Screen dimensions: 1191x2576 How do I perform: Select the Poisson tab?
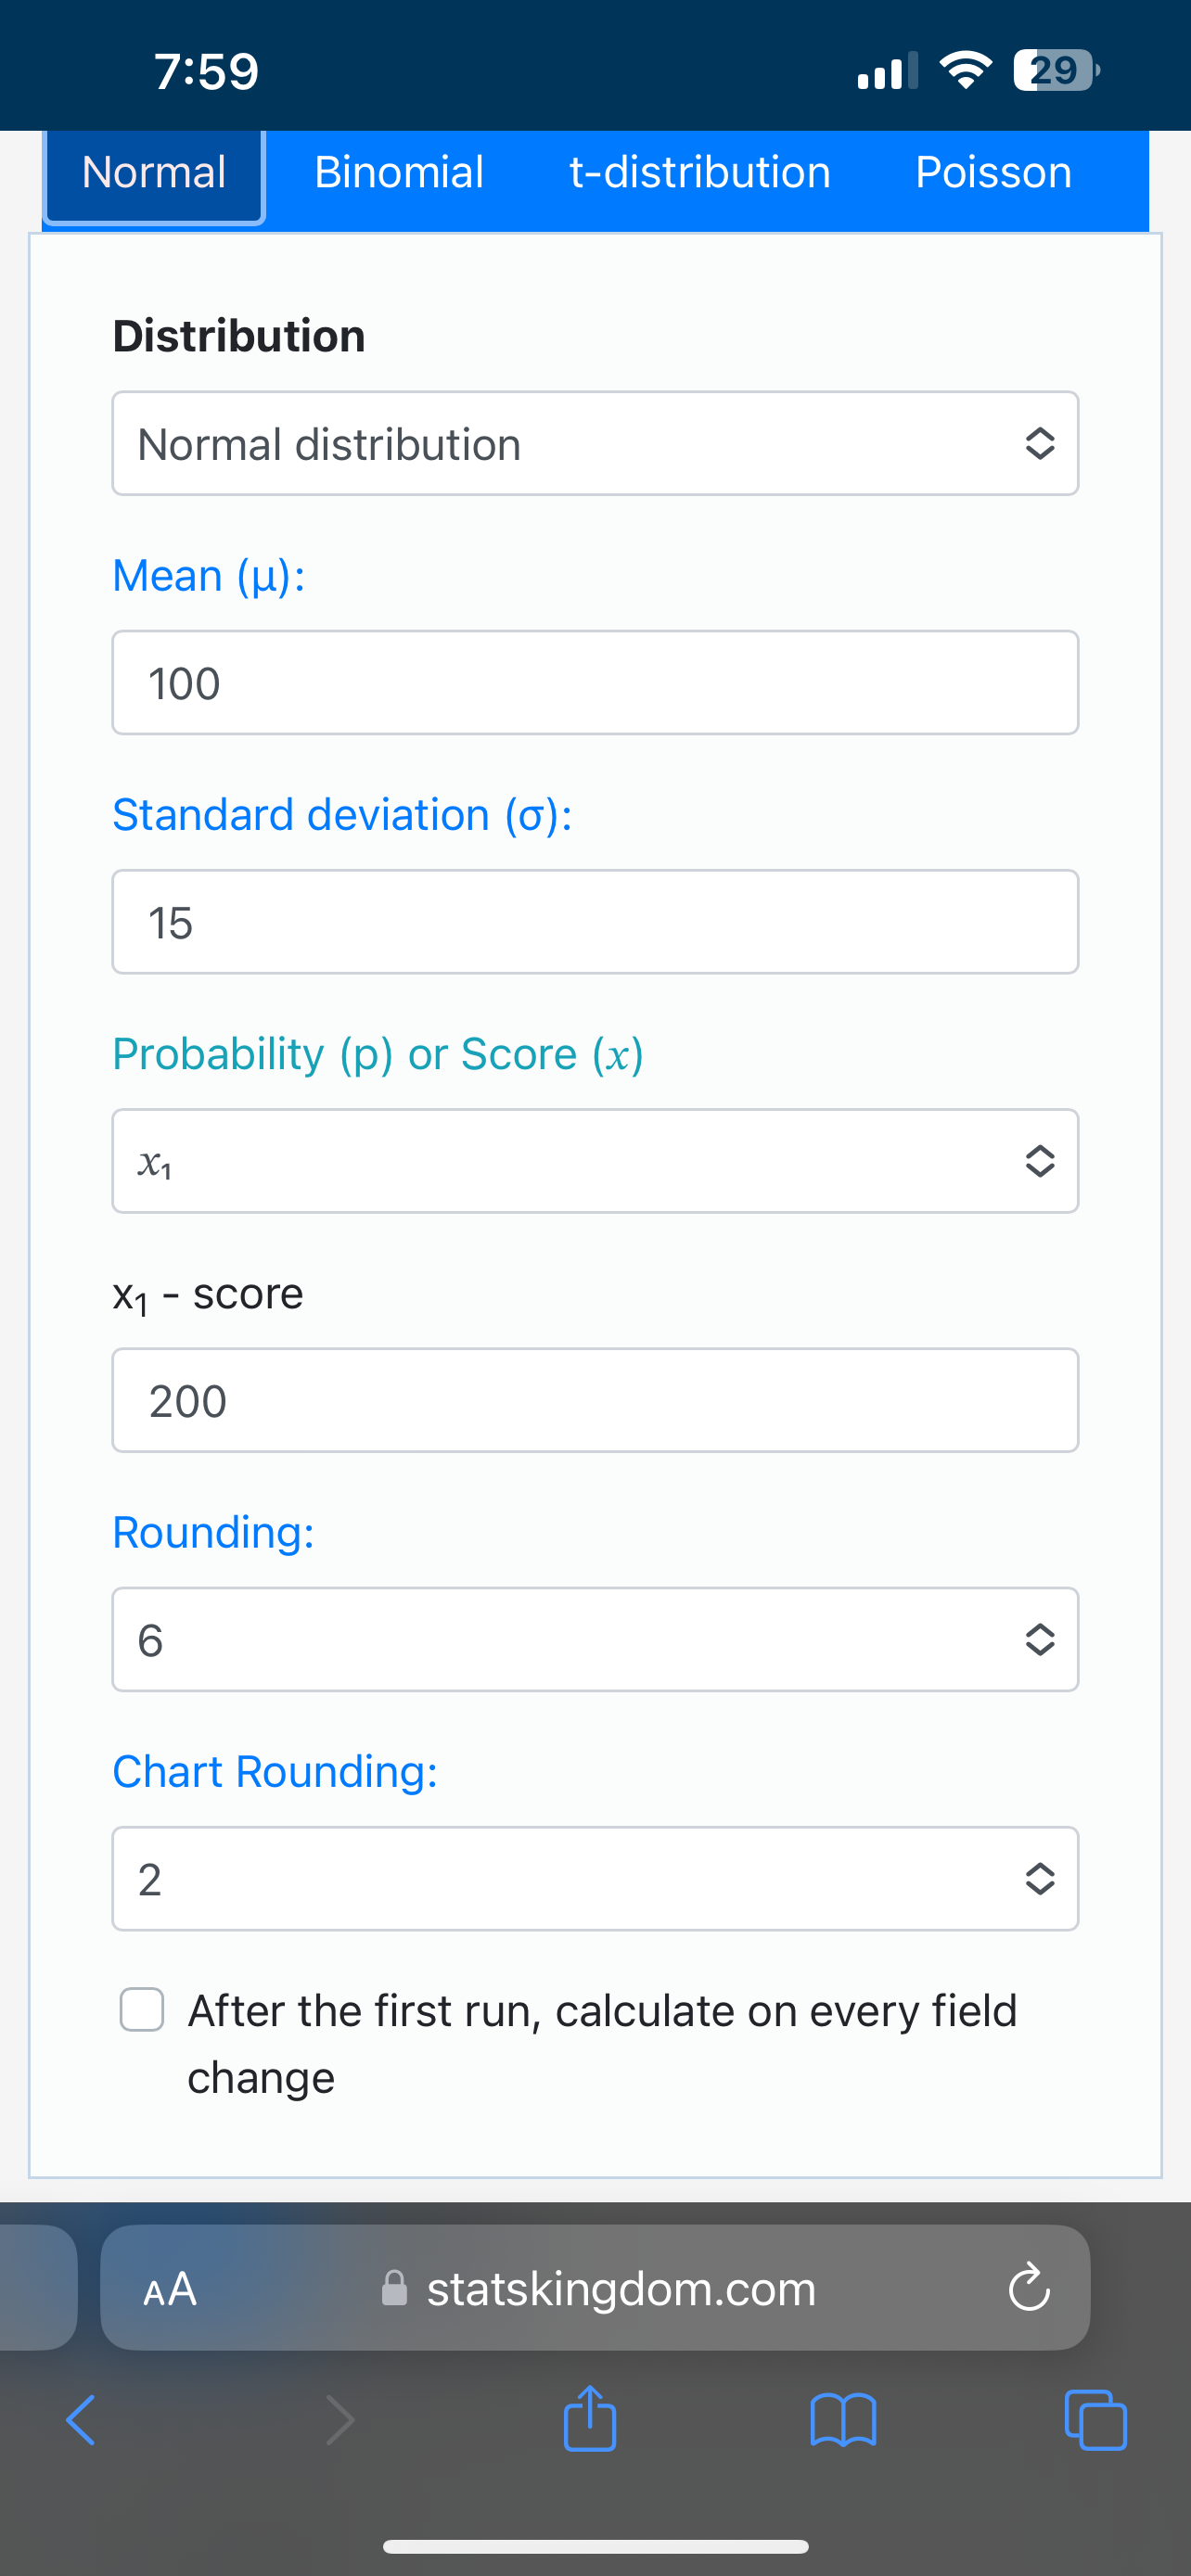994,173
